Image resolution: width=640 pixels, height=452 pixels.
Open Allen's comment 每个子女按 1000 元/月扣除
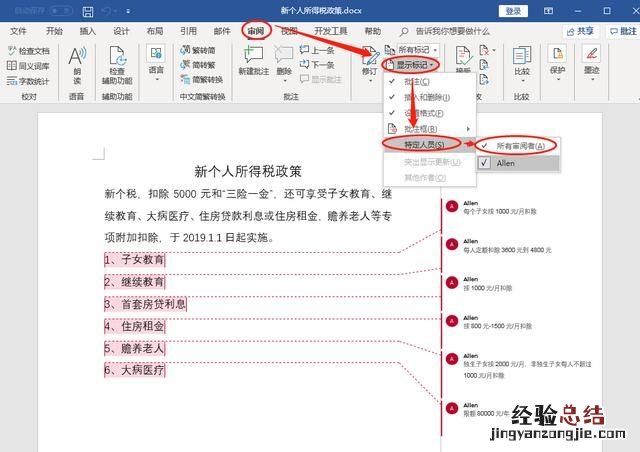(x=500, y=212)
